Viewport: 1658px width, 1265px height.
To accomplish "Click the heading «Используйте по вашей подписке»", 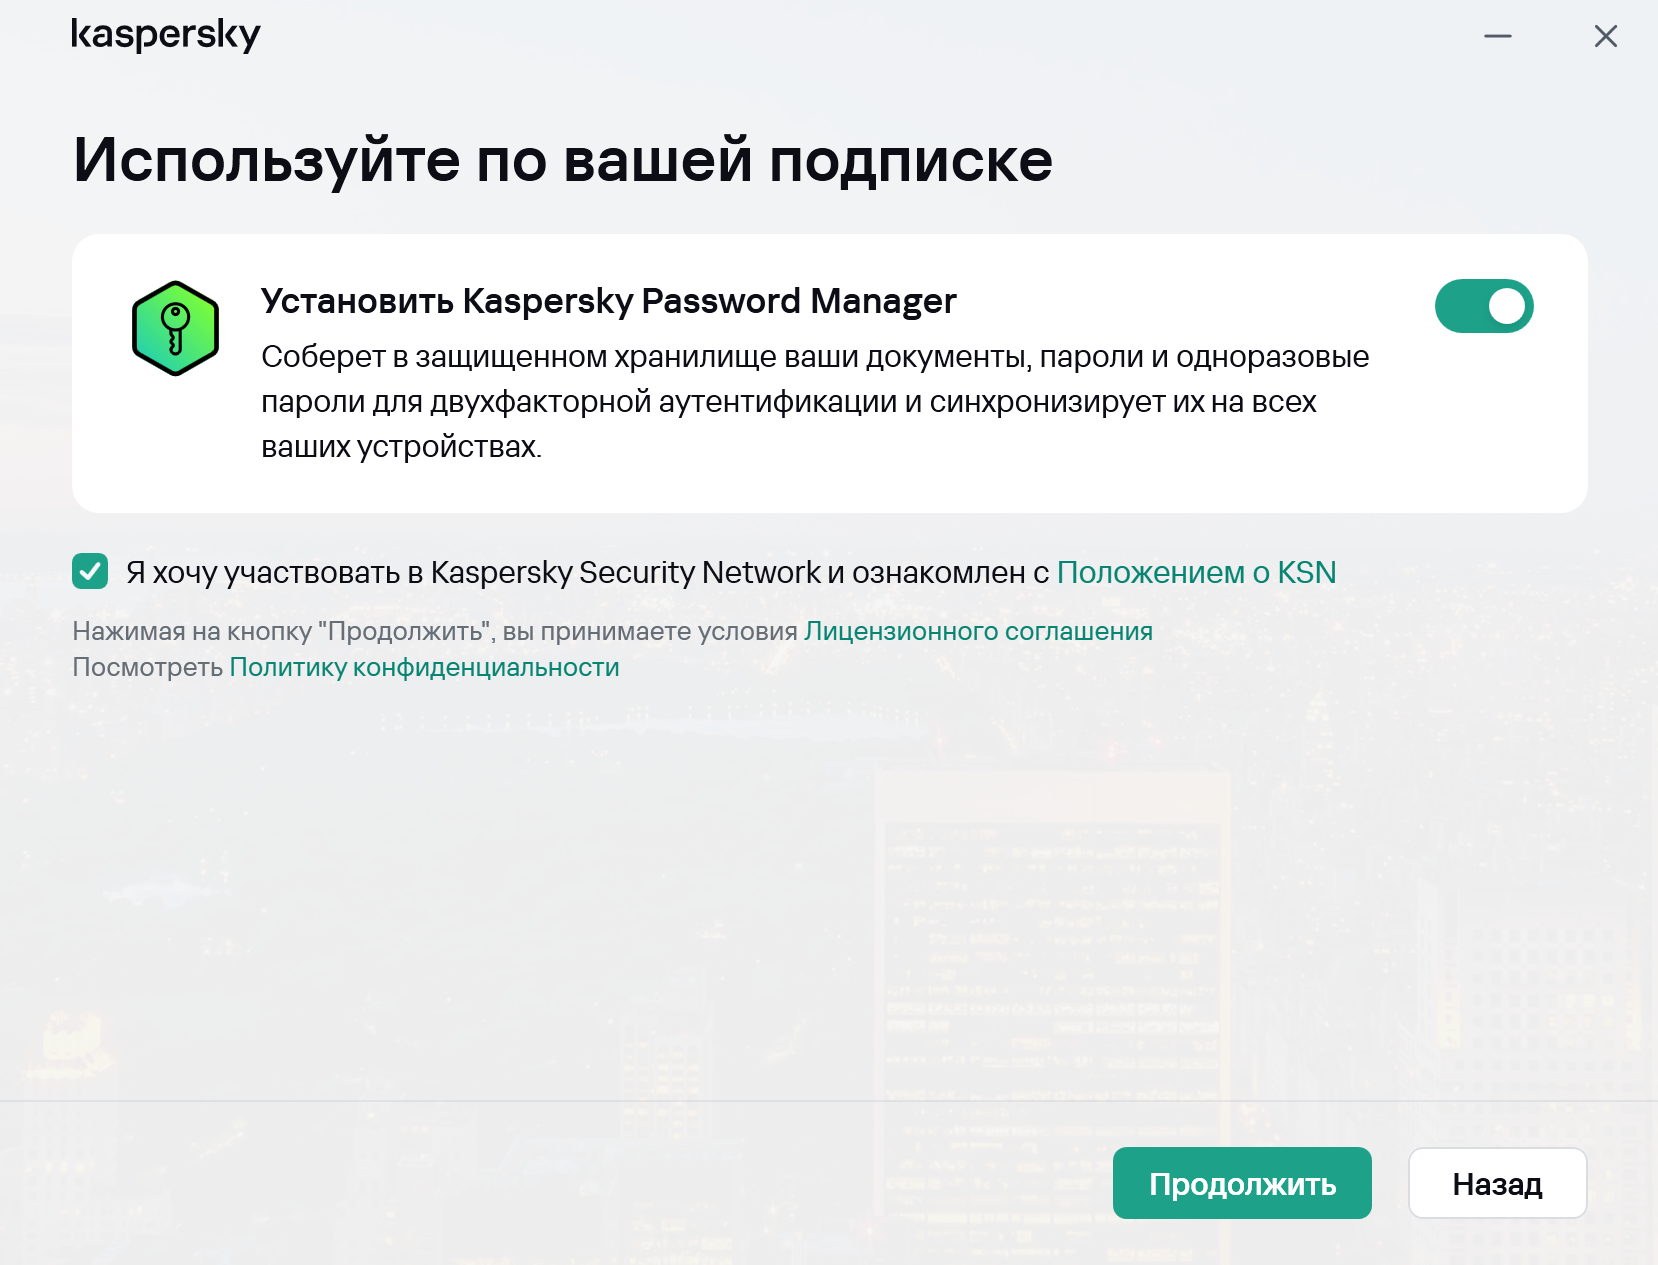I will click(562, 160).
